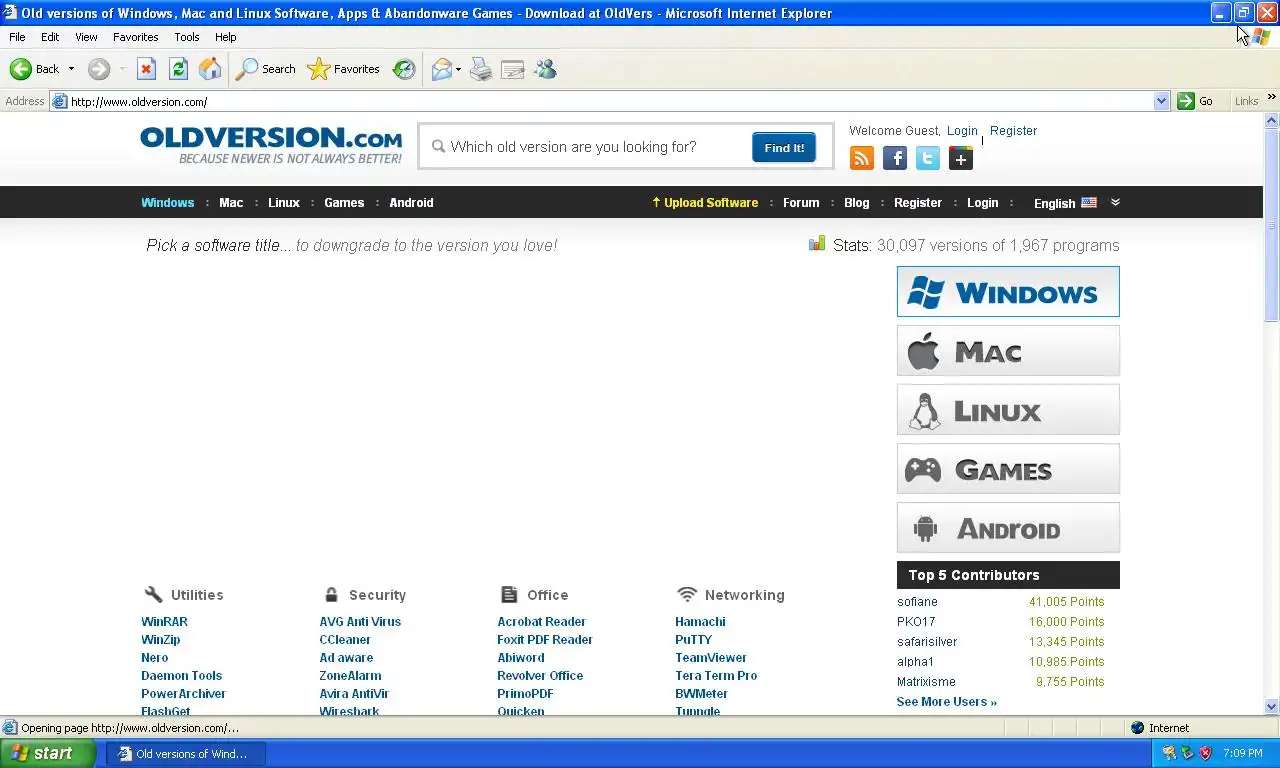The image size is (1280, 768).
Task: Click the Forward arrow toolbar icon
Action: (x=98, y=69)
